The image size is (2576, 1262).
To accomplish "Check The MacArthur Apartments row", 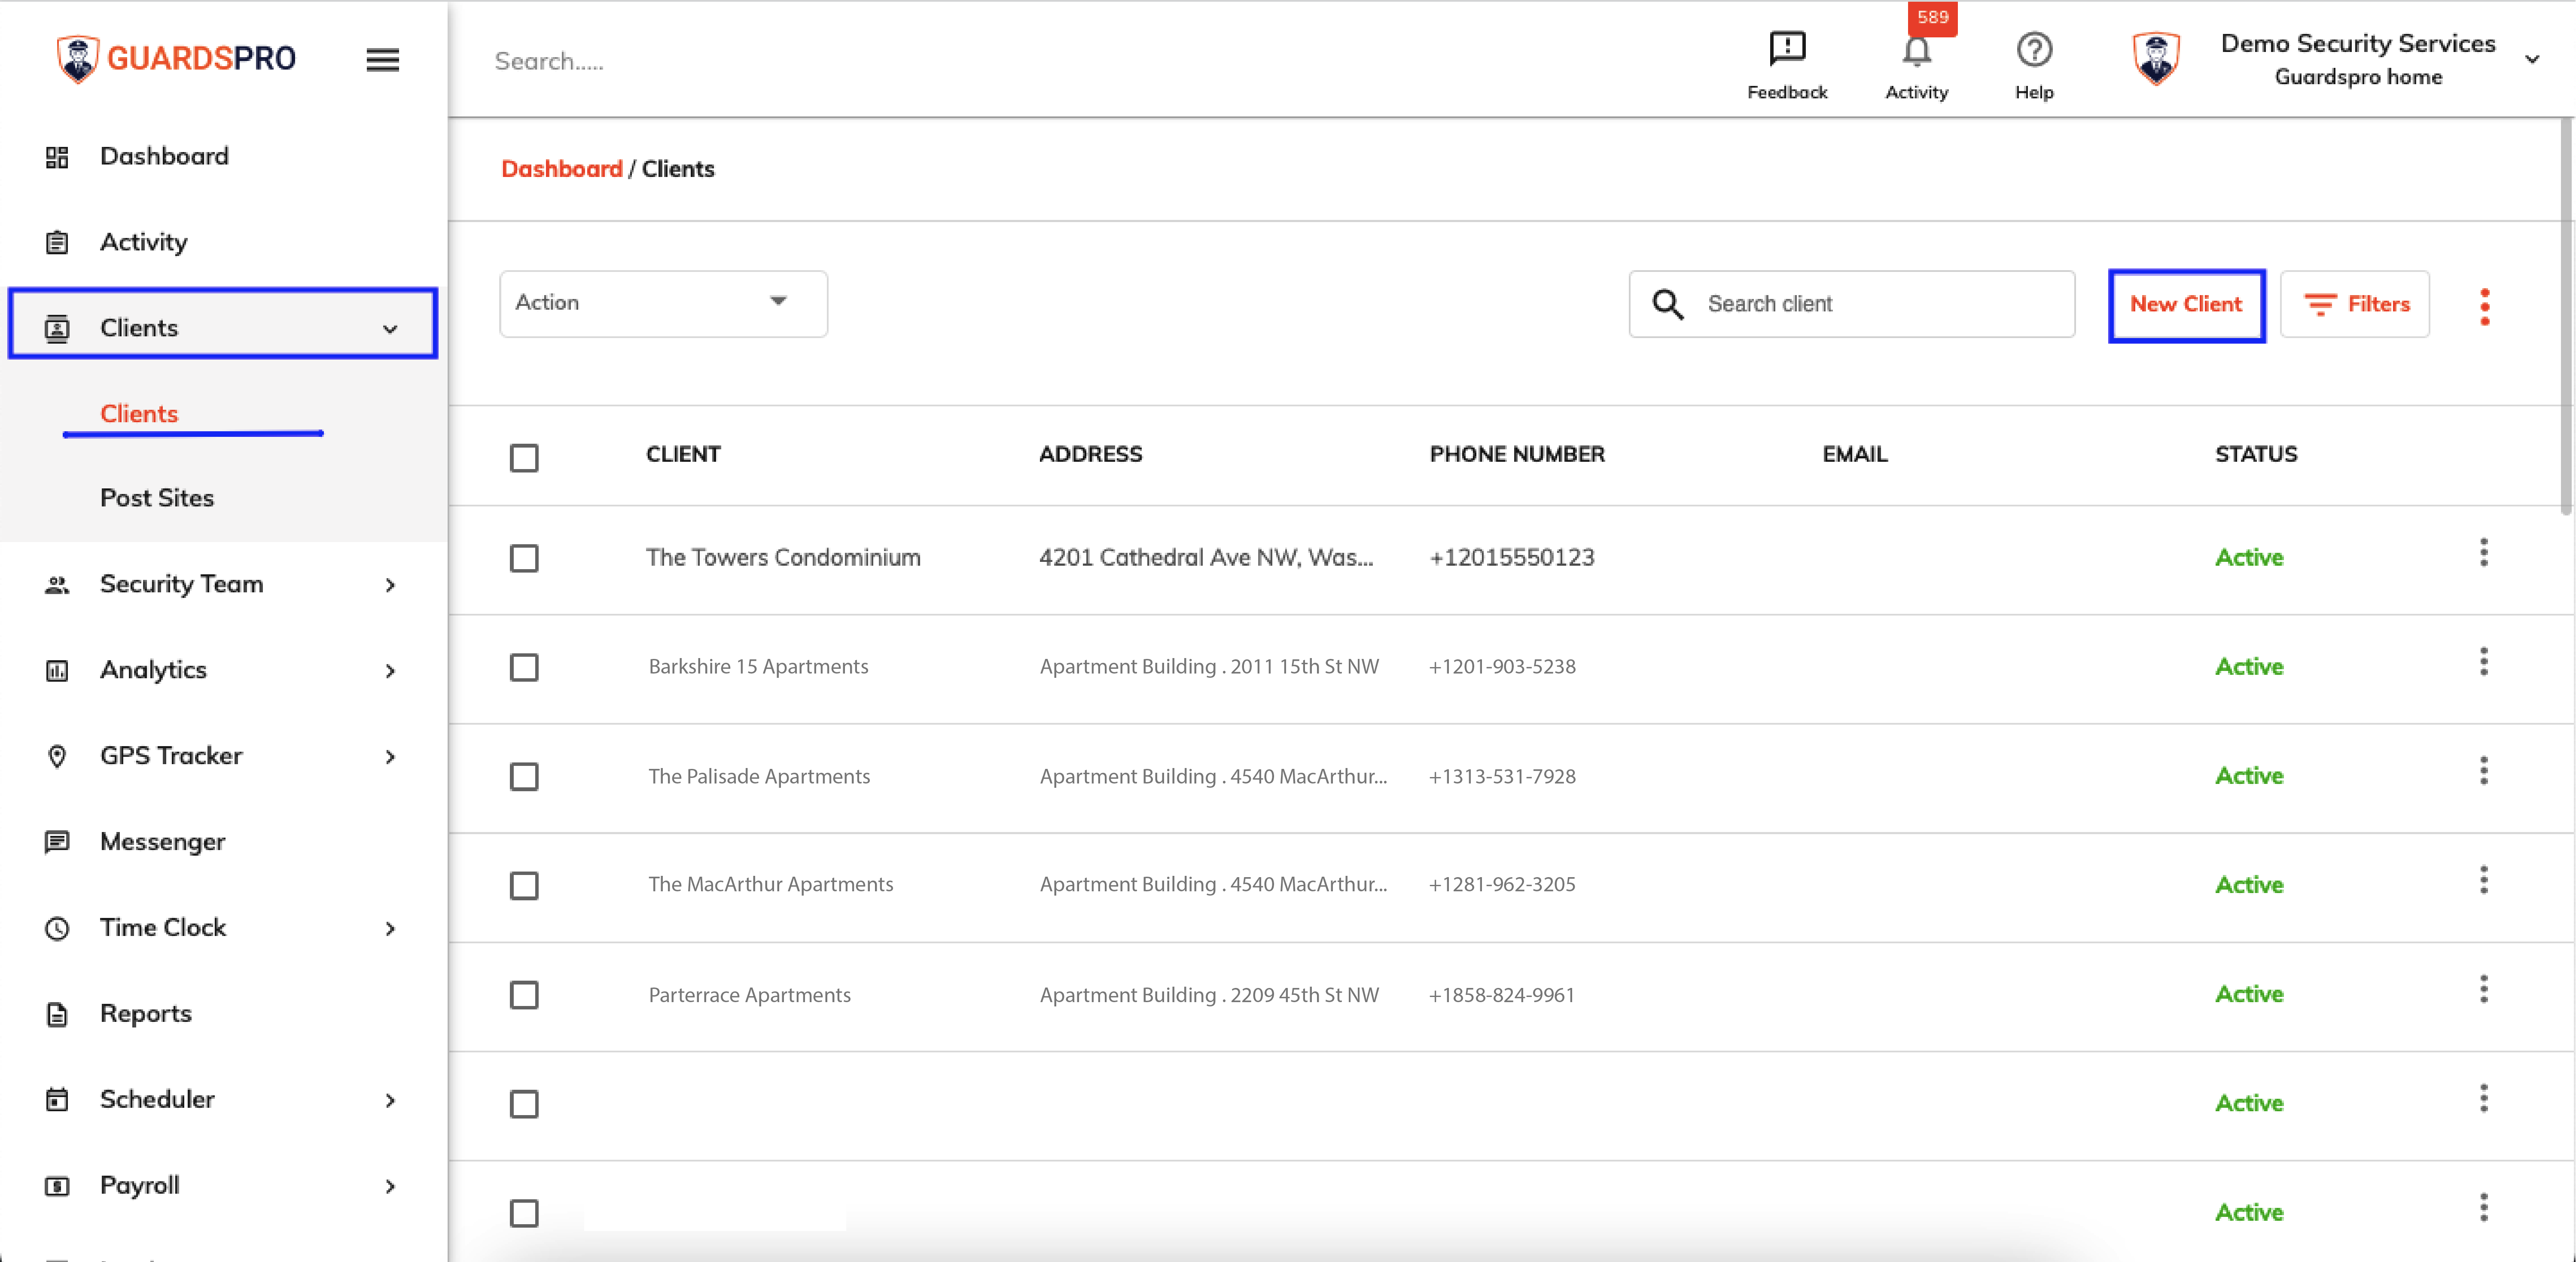I will tap(524, 886).
